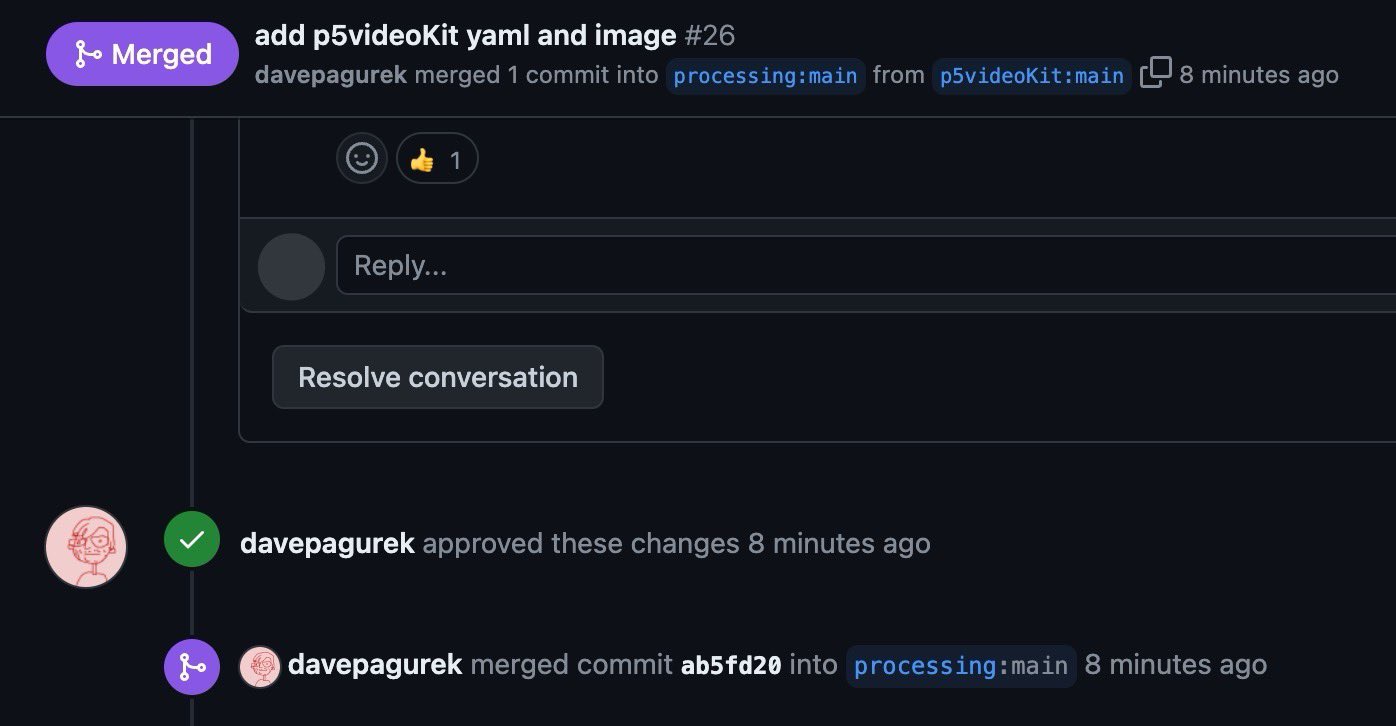The width and height of the screenshot is (1396, 726).
Task: Open davepagurek's profile from the header line
Action: click(331, 75)
